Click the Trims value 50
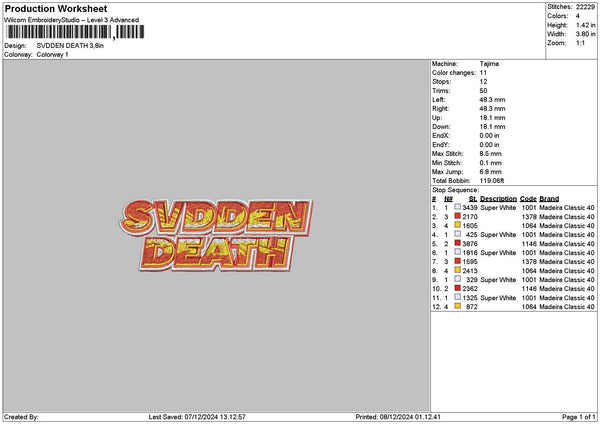The height and width of the screenshot is (424, 600). (x=483, y=91)
